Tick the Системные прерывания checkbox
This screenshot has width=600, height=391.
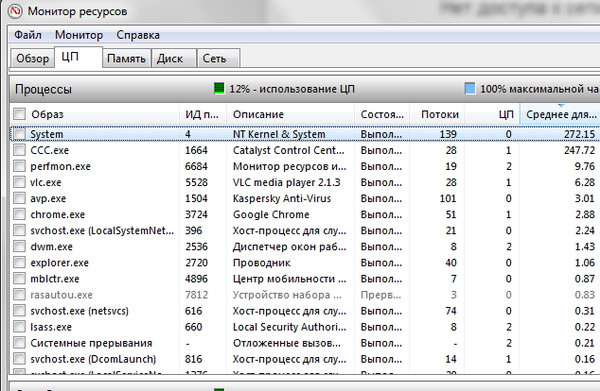[19, 343]
